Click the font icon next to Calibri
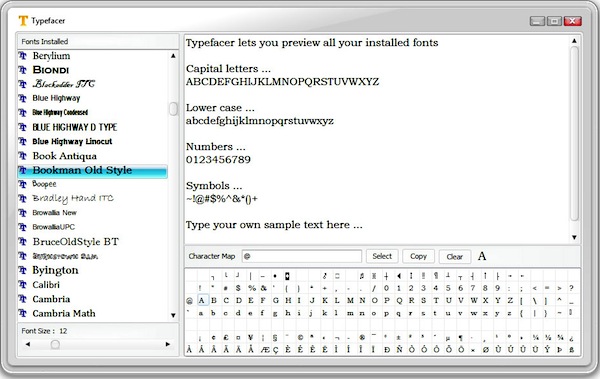The height and width of the screenshot is (379, 600). (x=23, y=285)
